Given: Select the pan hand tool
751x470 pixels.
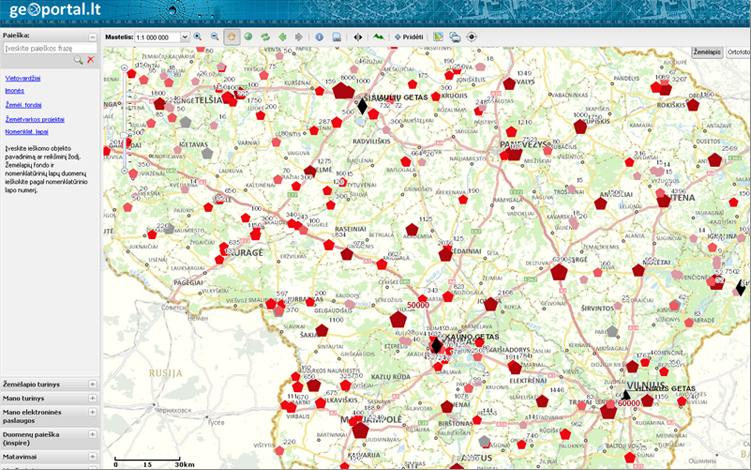Looking at the screenshot, I should coord(231,37).
